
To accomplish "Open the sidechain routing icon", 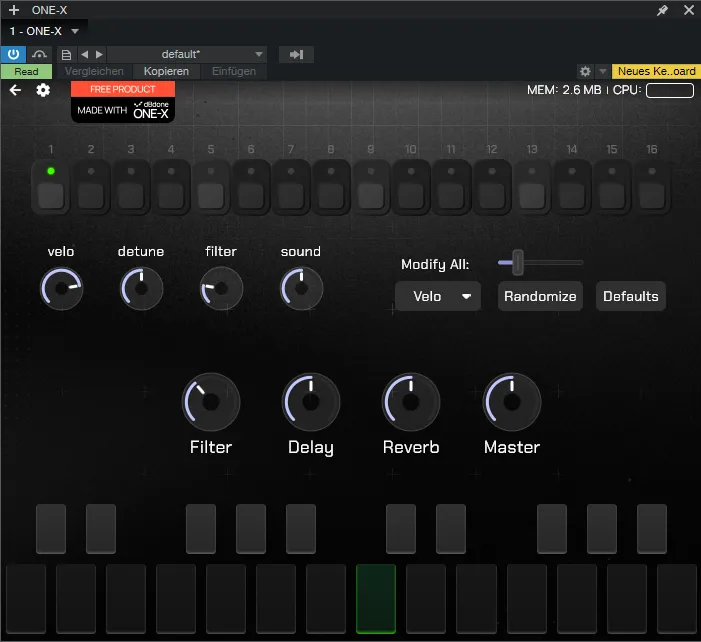I will pos(39,55).
